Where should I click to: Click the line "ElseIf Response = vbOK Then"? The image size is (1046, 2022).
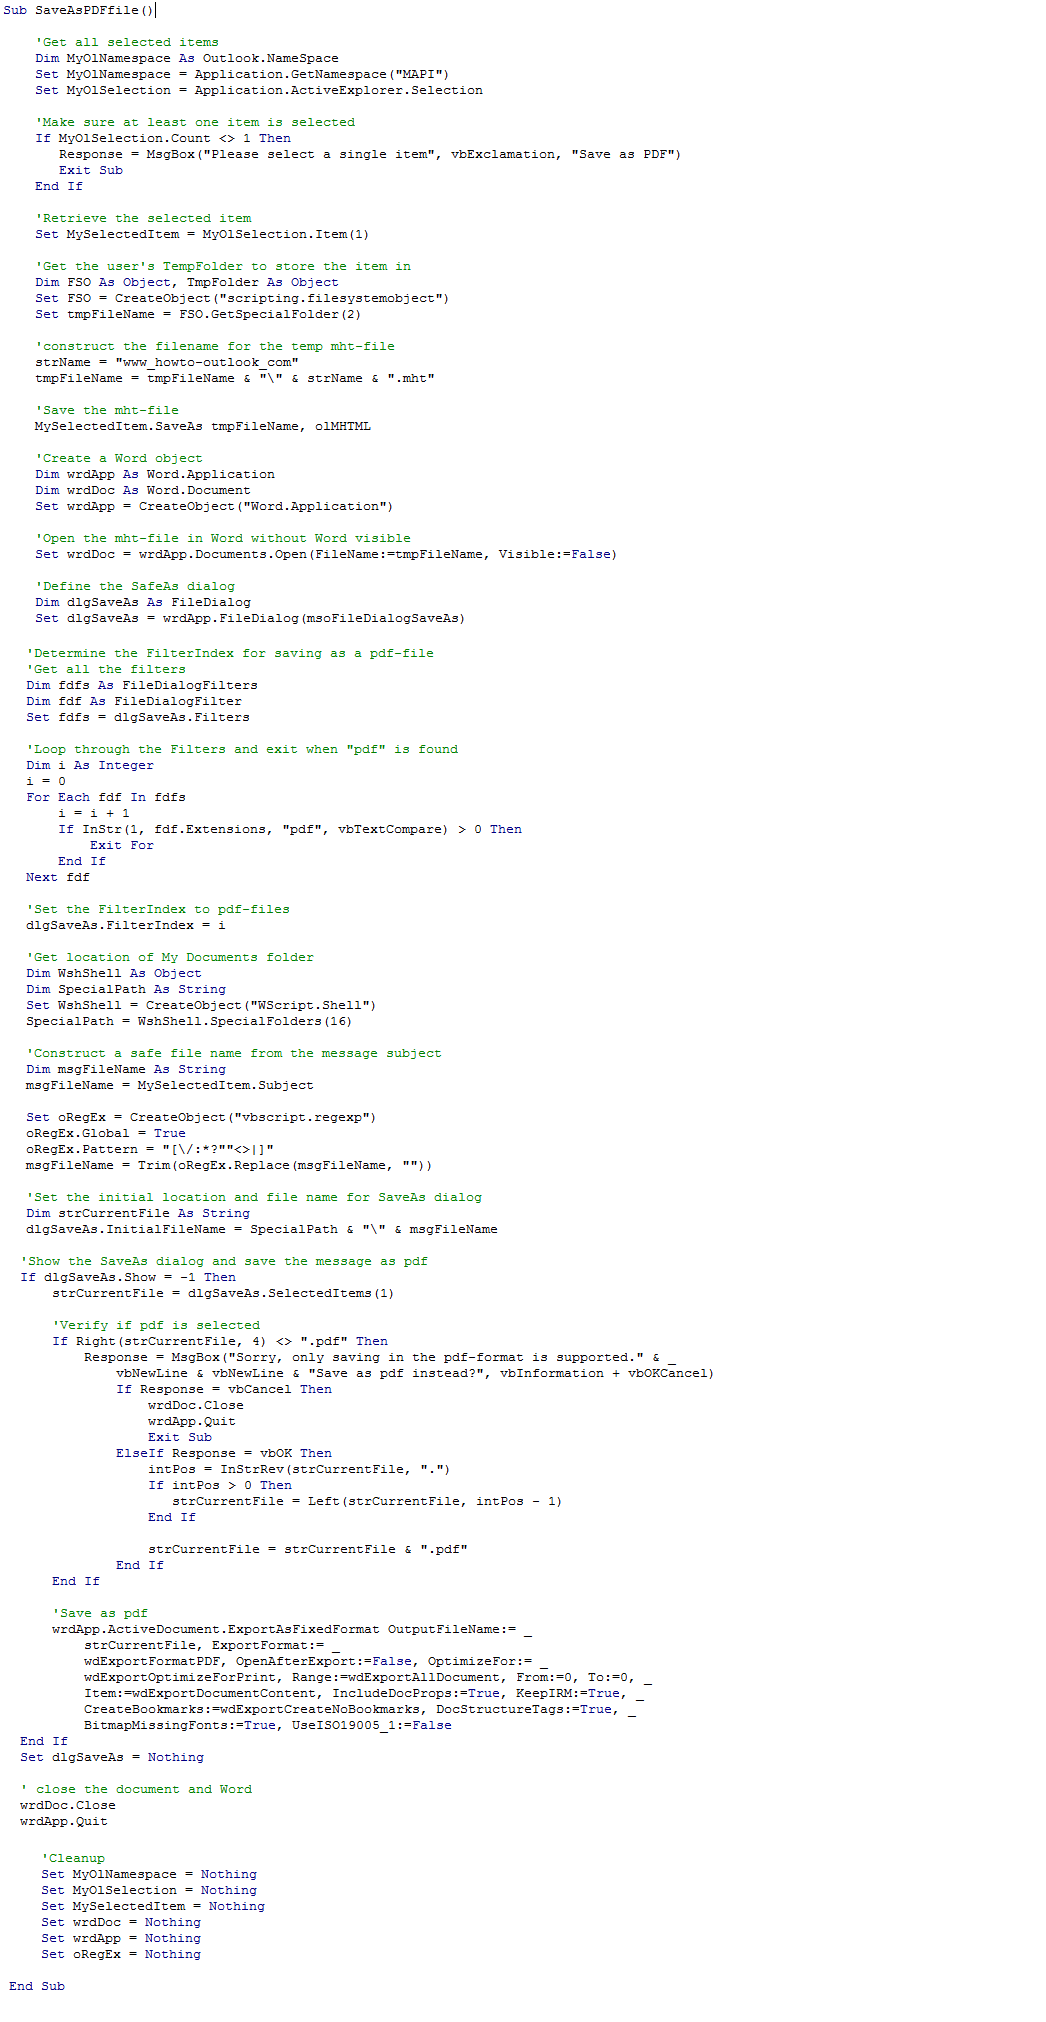click(224, 1453)
